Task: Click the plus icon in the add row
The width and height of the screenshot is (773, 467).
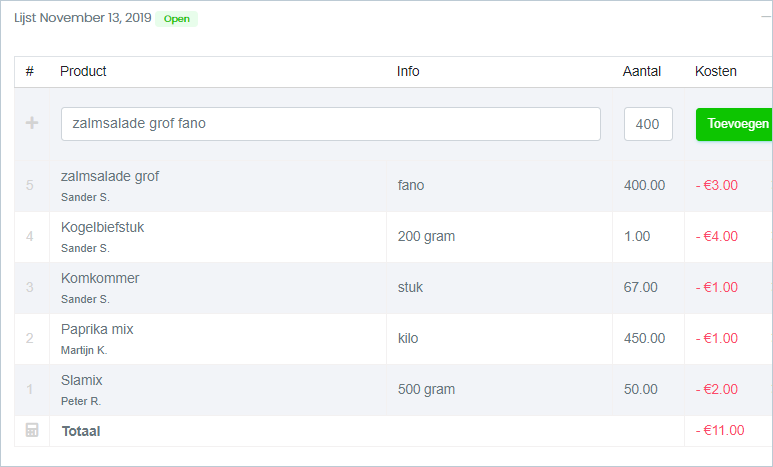Action: tap(31, 124)
